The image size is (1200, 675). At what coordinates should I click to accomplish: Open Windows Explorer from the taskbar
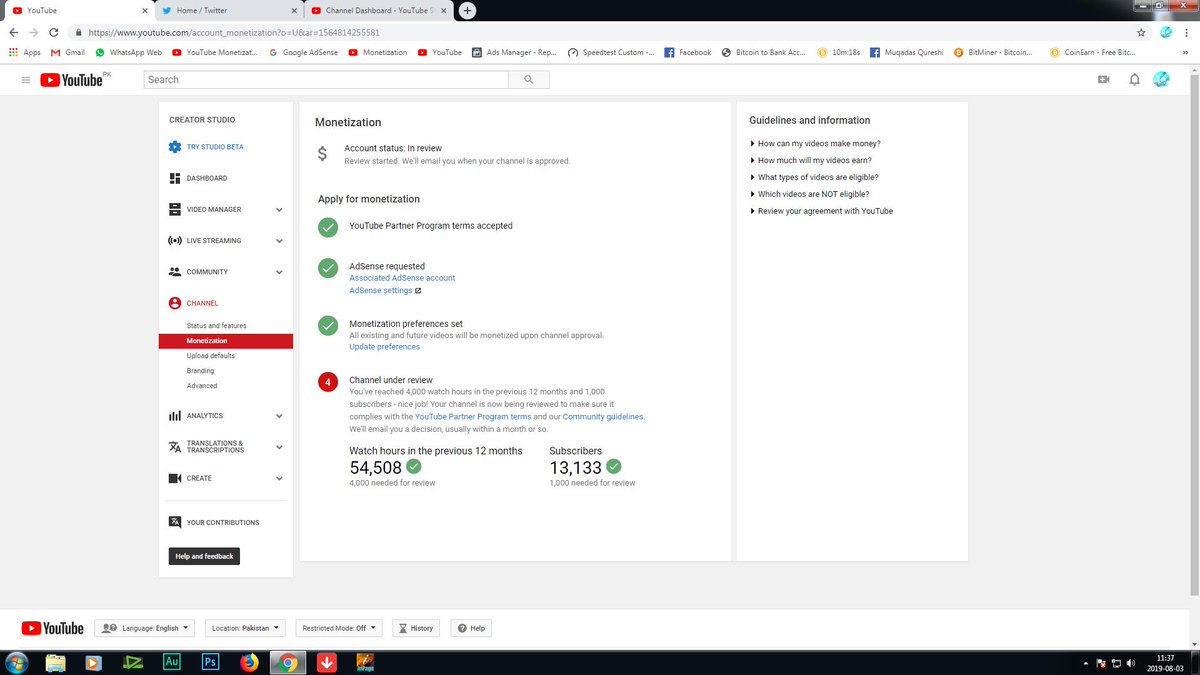[x=55, y=662]
